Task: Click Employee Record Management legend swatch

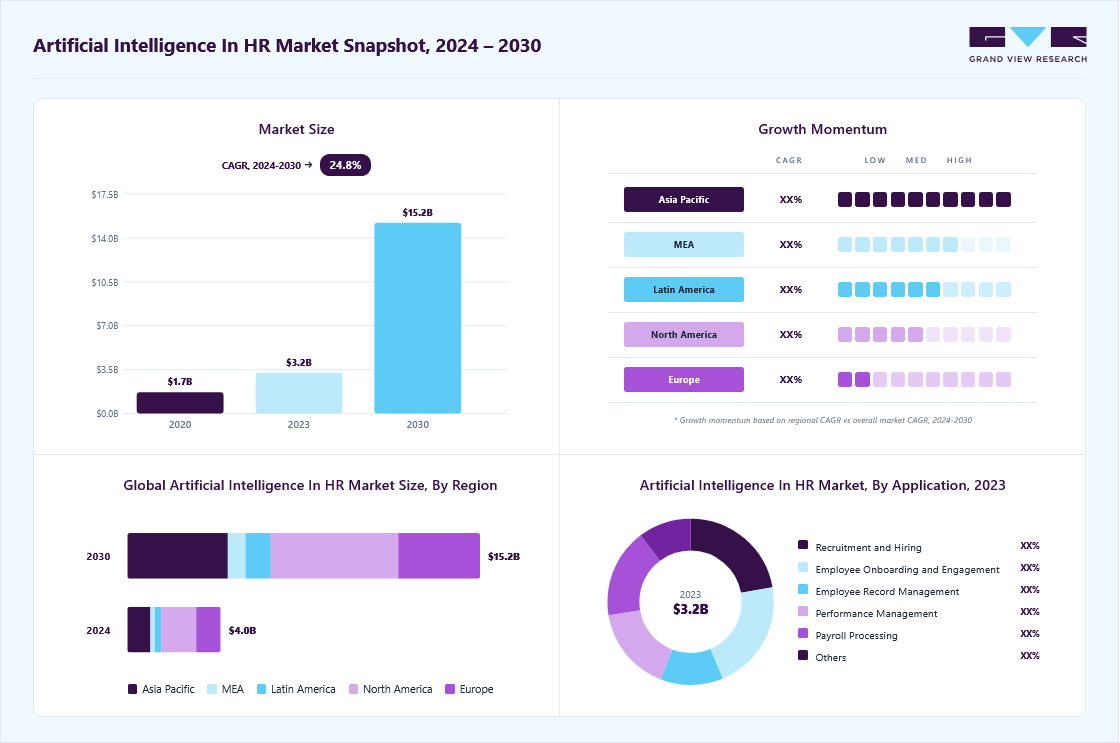Action: (803, 589)
